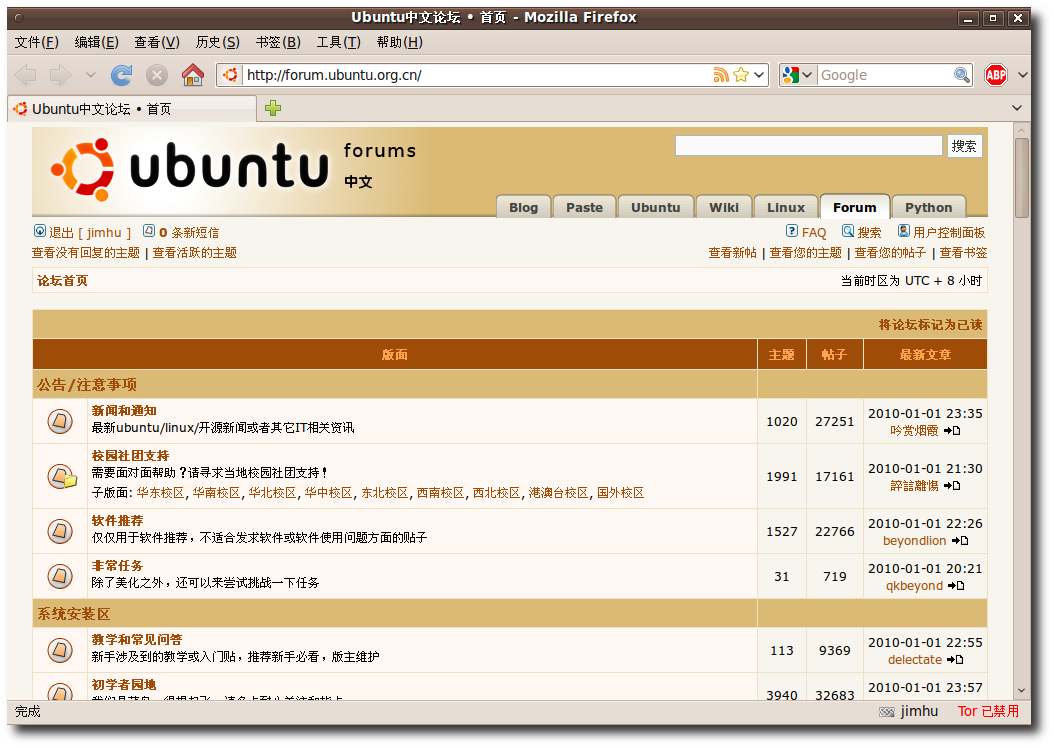Open the 查看(V) menu

pyautogui.click(x=157, y=42)
